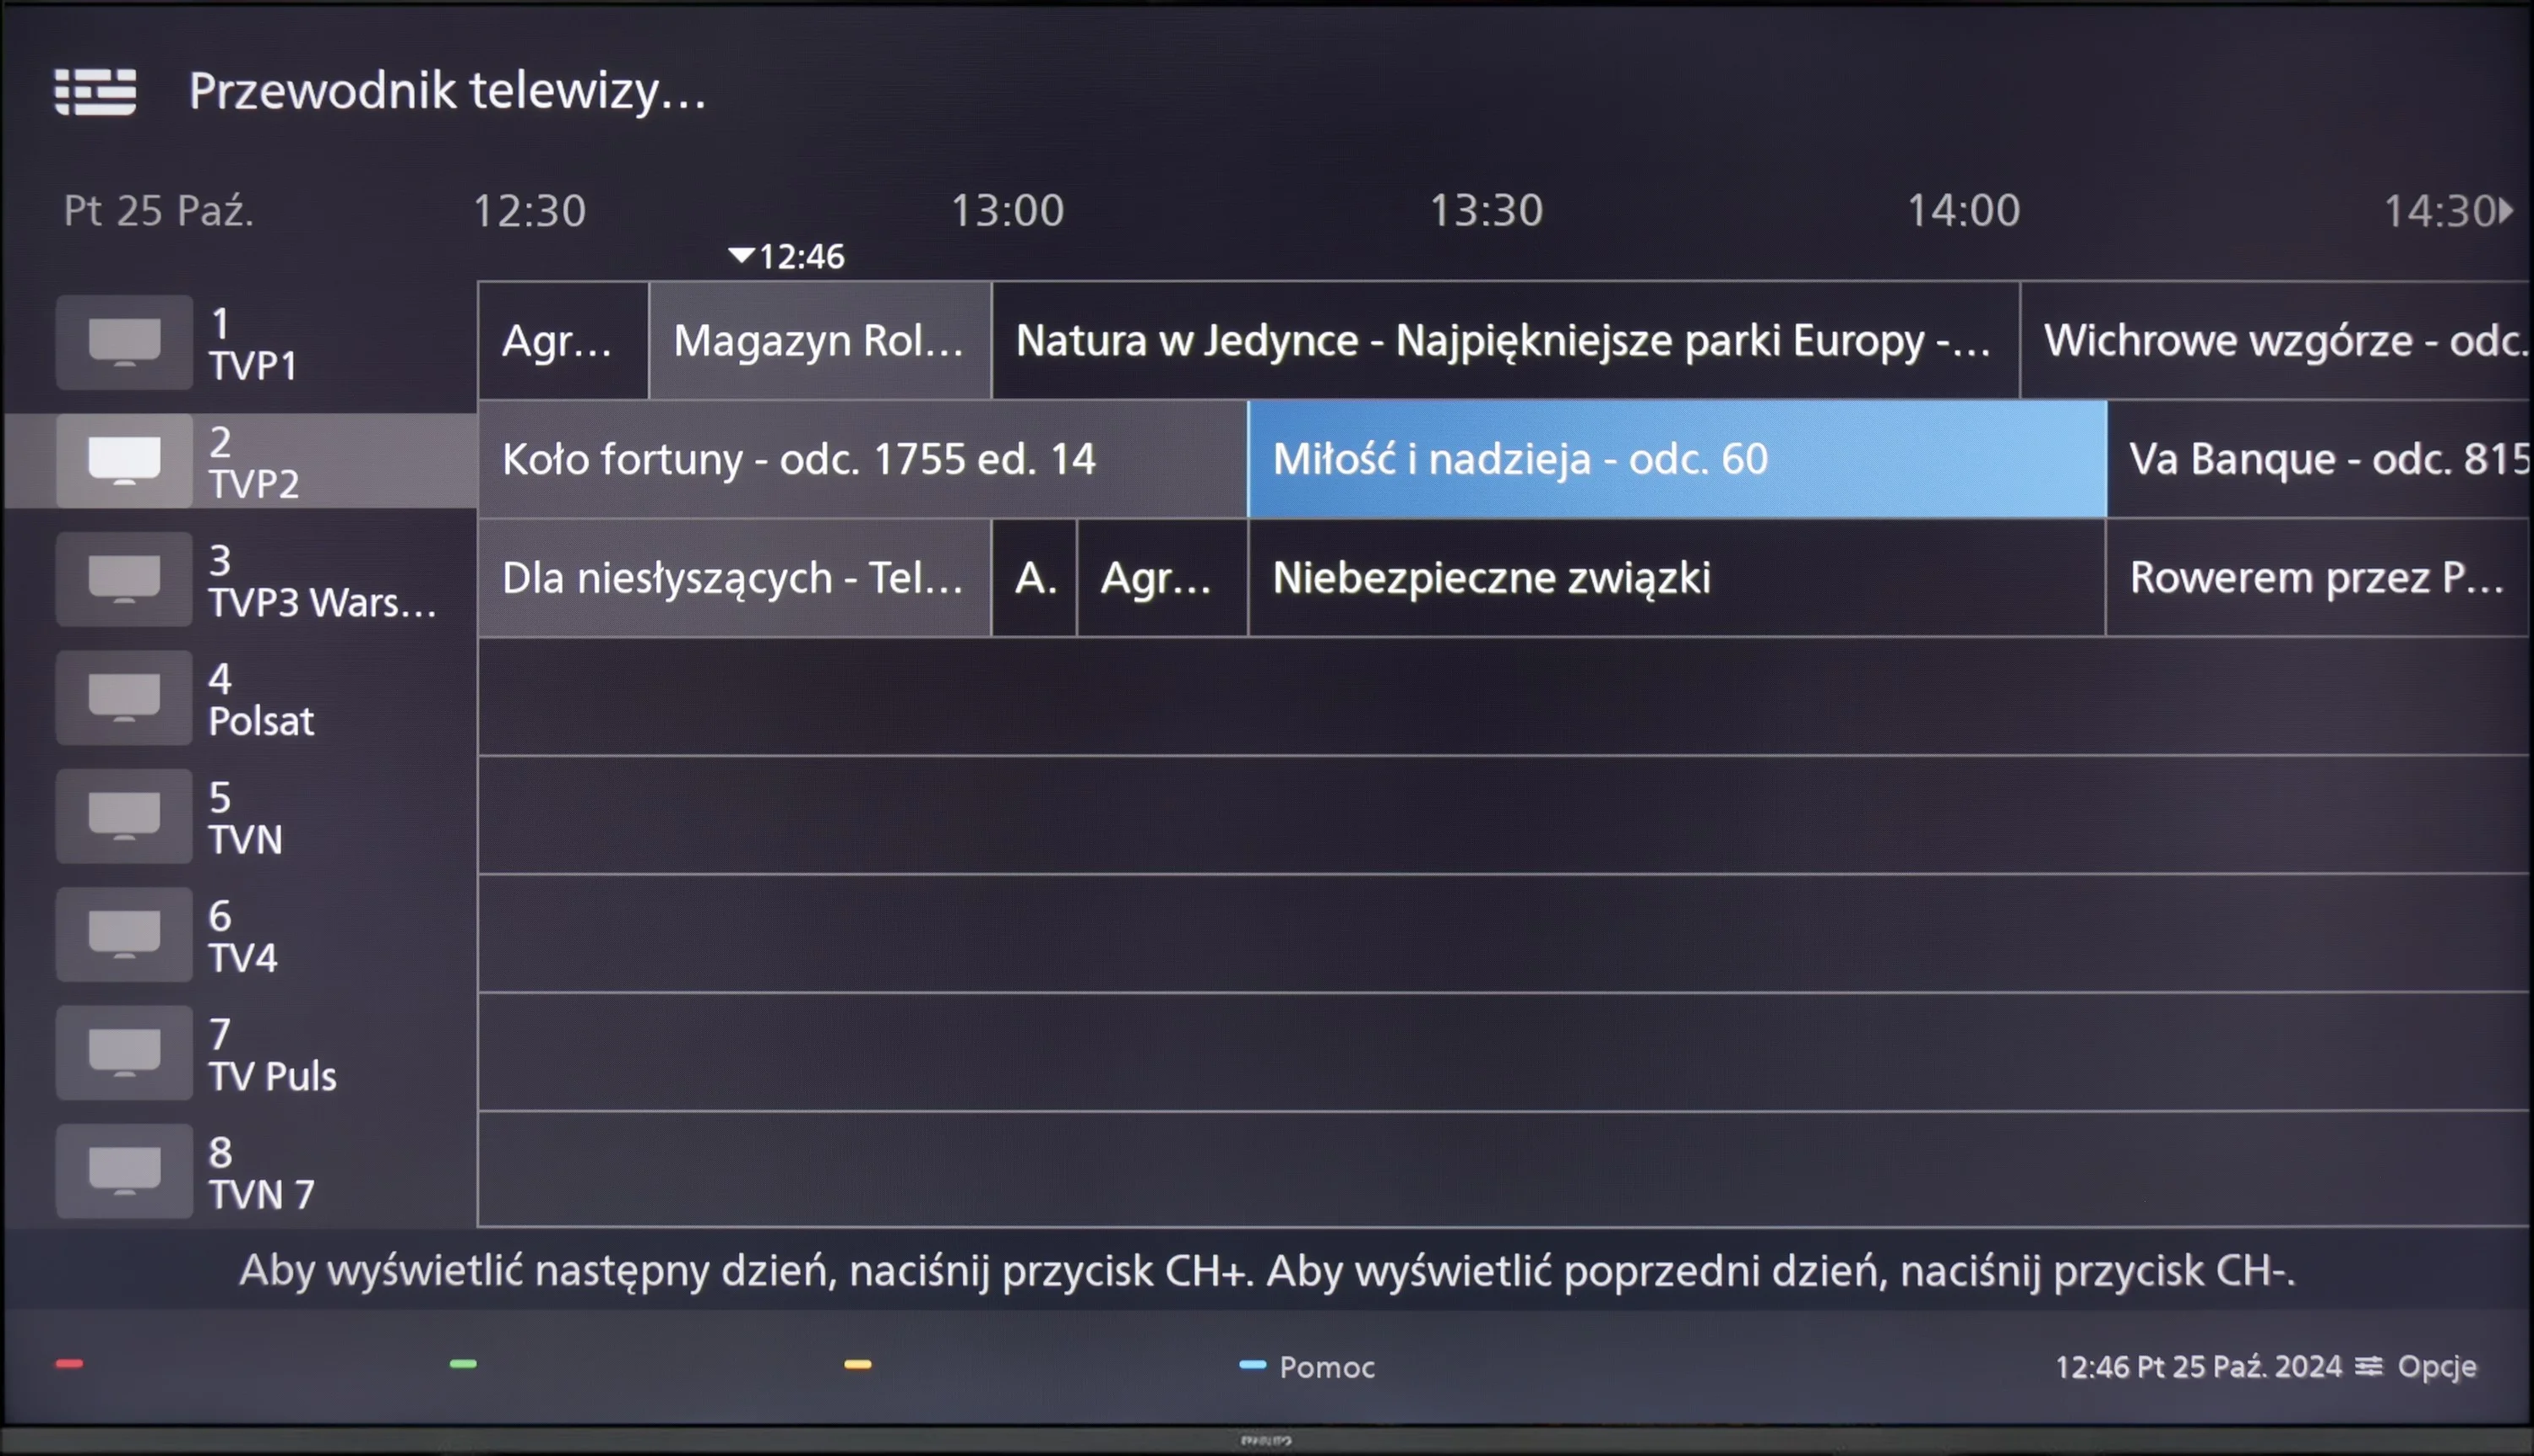2534x1456 pixels.
Task: Click the 13:30 time header
Action: pyautogui.click(x=1486, y=211)
